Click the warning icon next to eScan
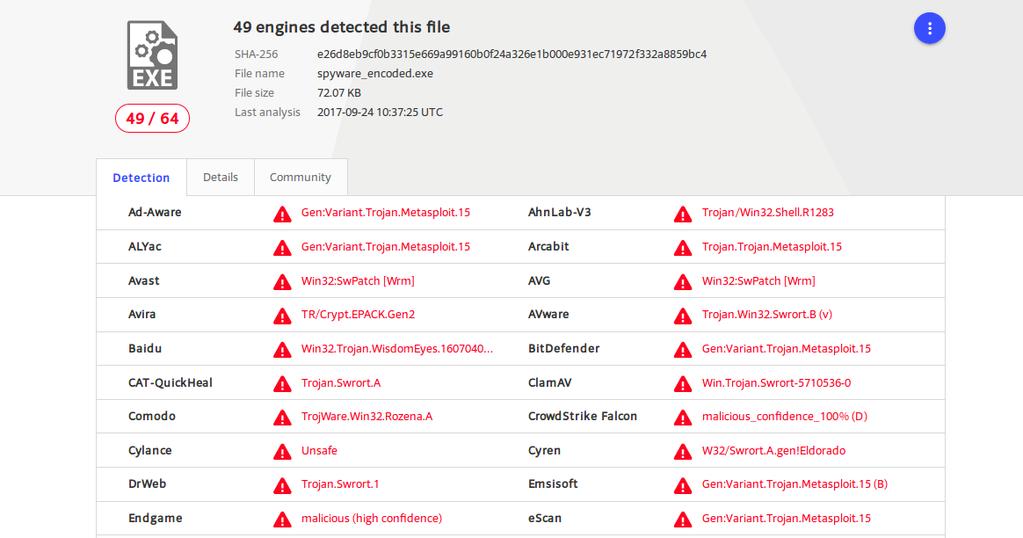This screenshot has height=538, width=1023. pos(682,519)
